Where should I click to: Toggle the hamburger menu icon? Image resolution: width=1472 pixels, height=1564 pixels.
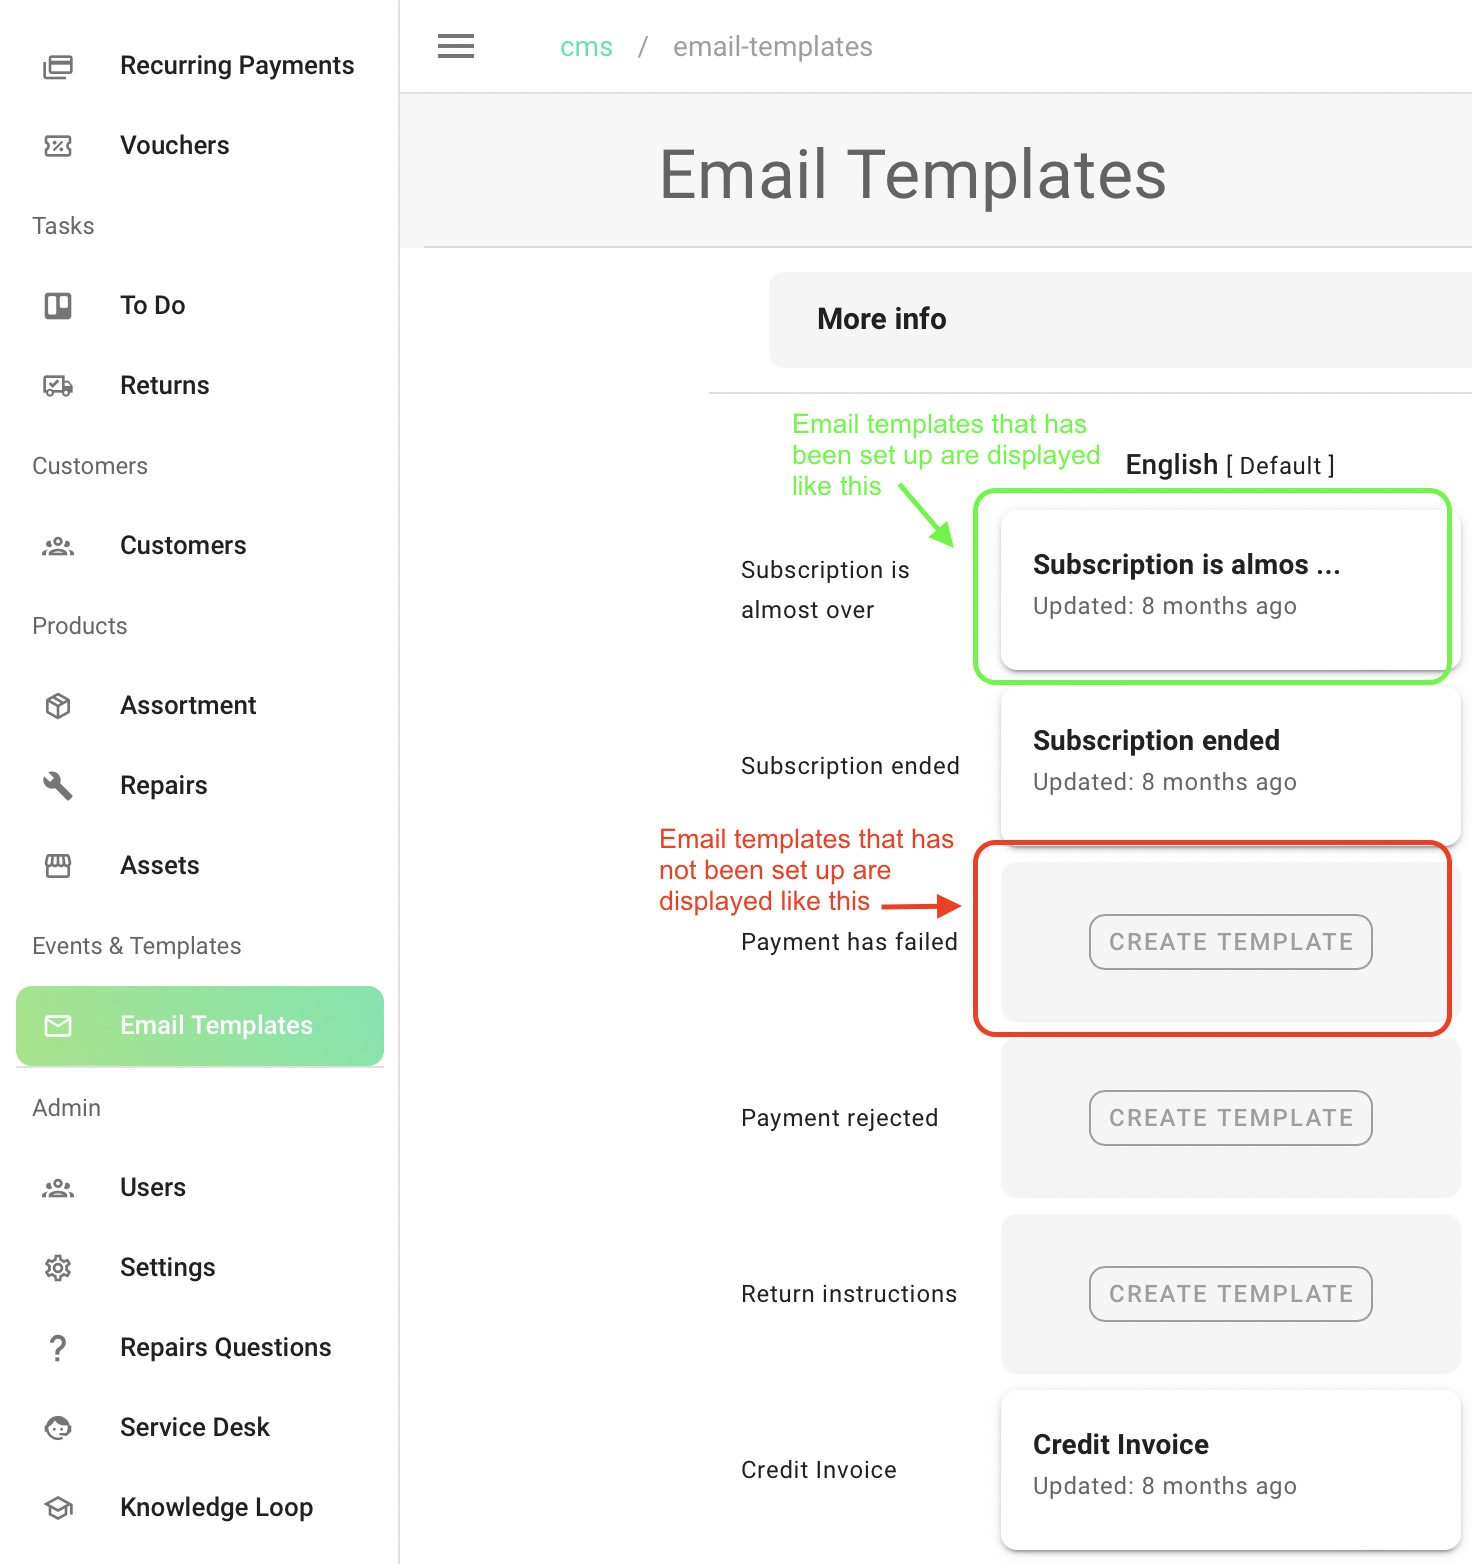pos(456,46)
